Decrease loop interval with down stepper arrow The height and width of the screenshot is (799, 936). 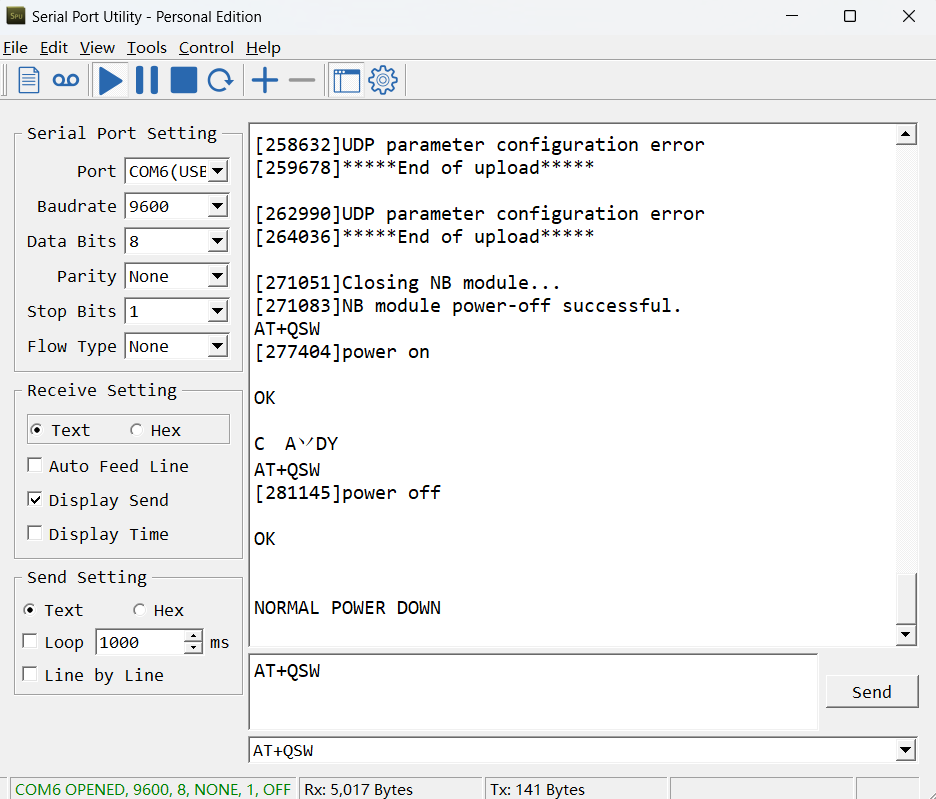[x=193, y=648]
